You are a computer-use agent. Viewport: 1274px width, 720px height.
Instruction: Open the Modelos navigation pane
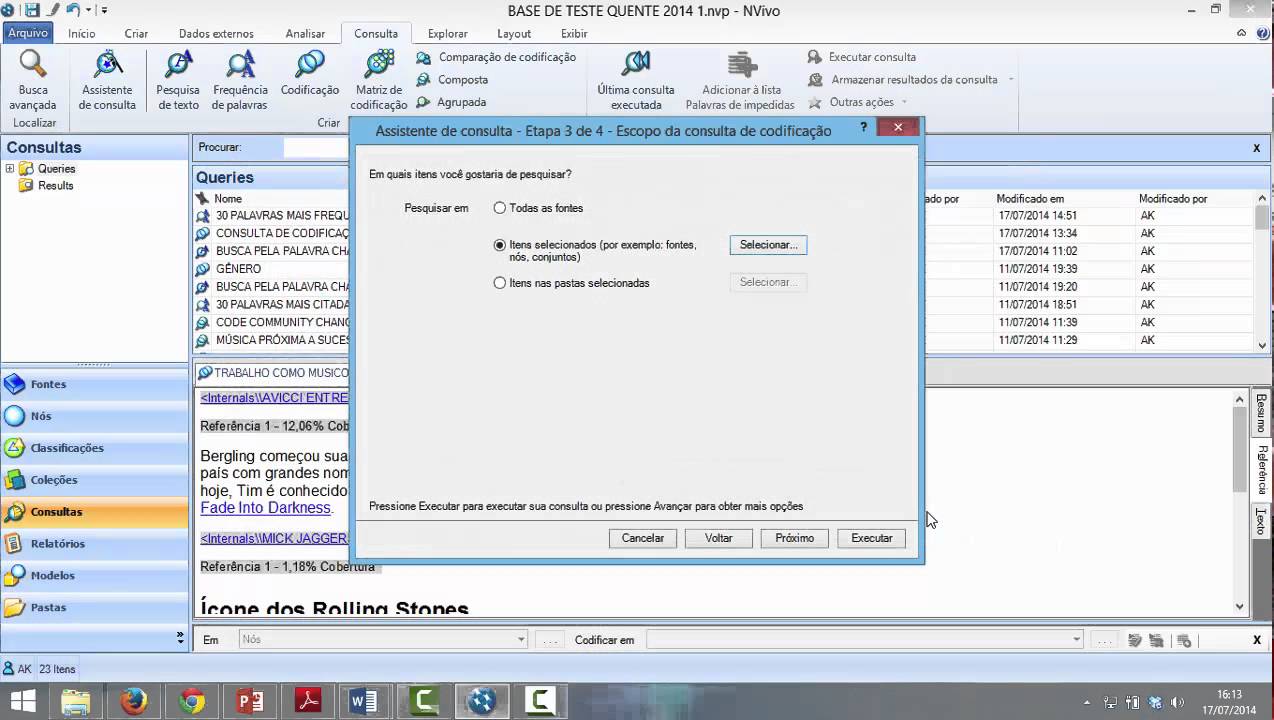(94, 576)
